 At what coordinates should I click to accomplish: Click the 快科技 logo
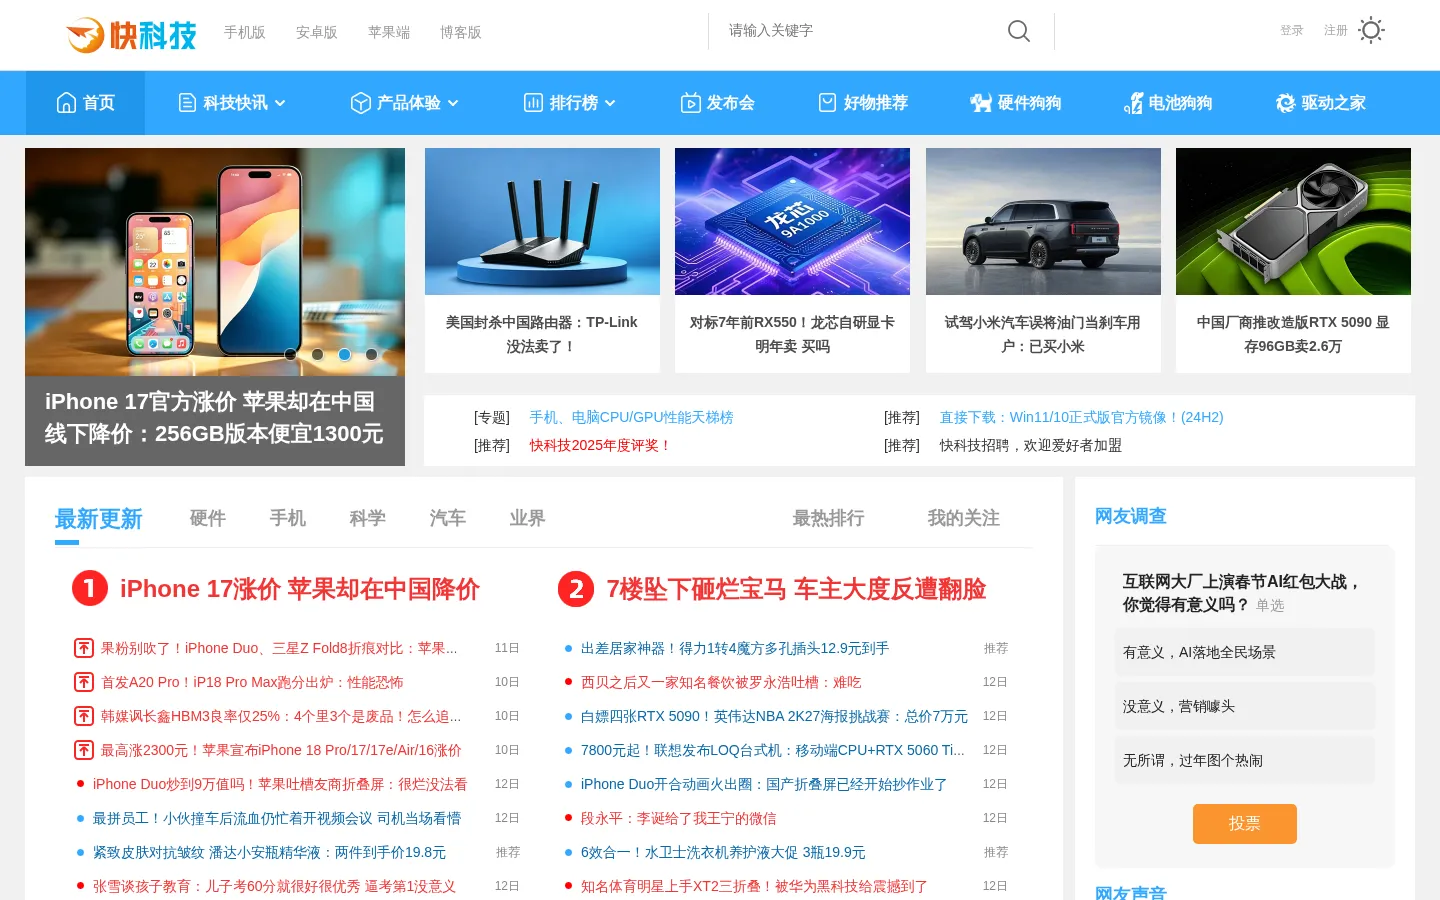(131, 35)
